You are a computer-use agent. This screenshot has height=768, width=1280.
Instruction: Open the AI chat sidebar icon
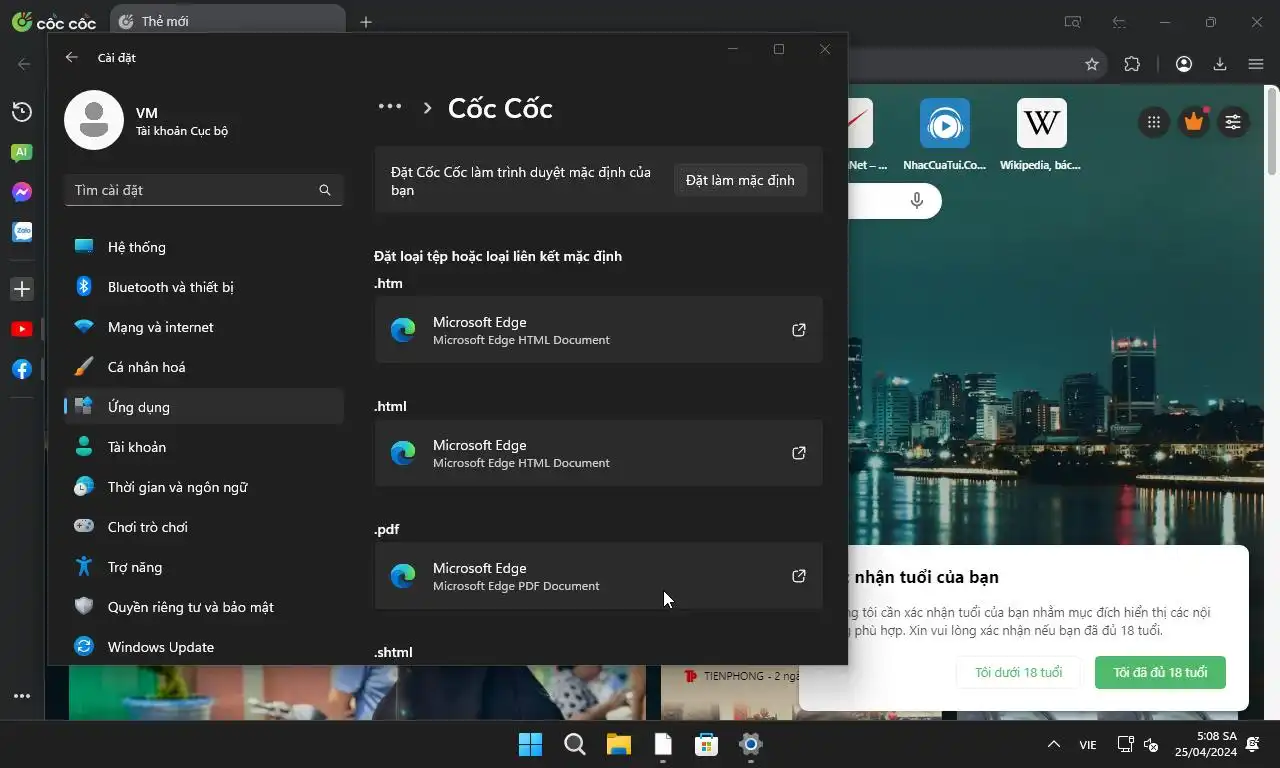[x=21, y=153]
